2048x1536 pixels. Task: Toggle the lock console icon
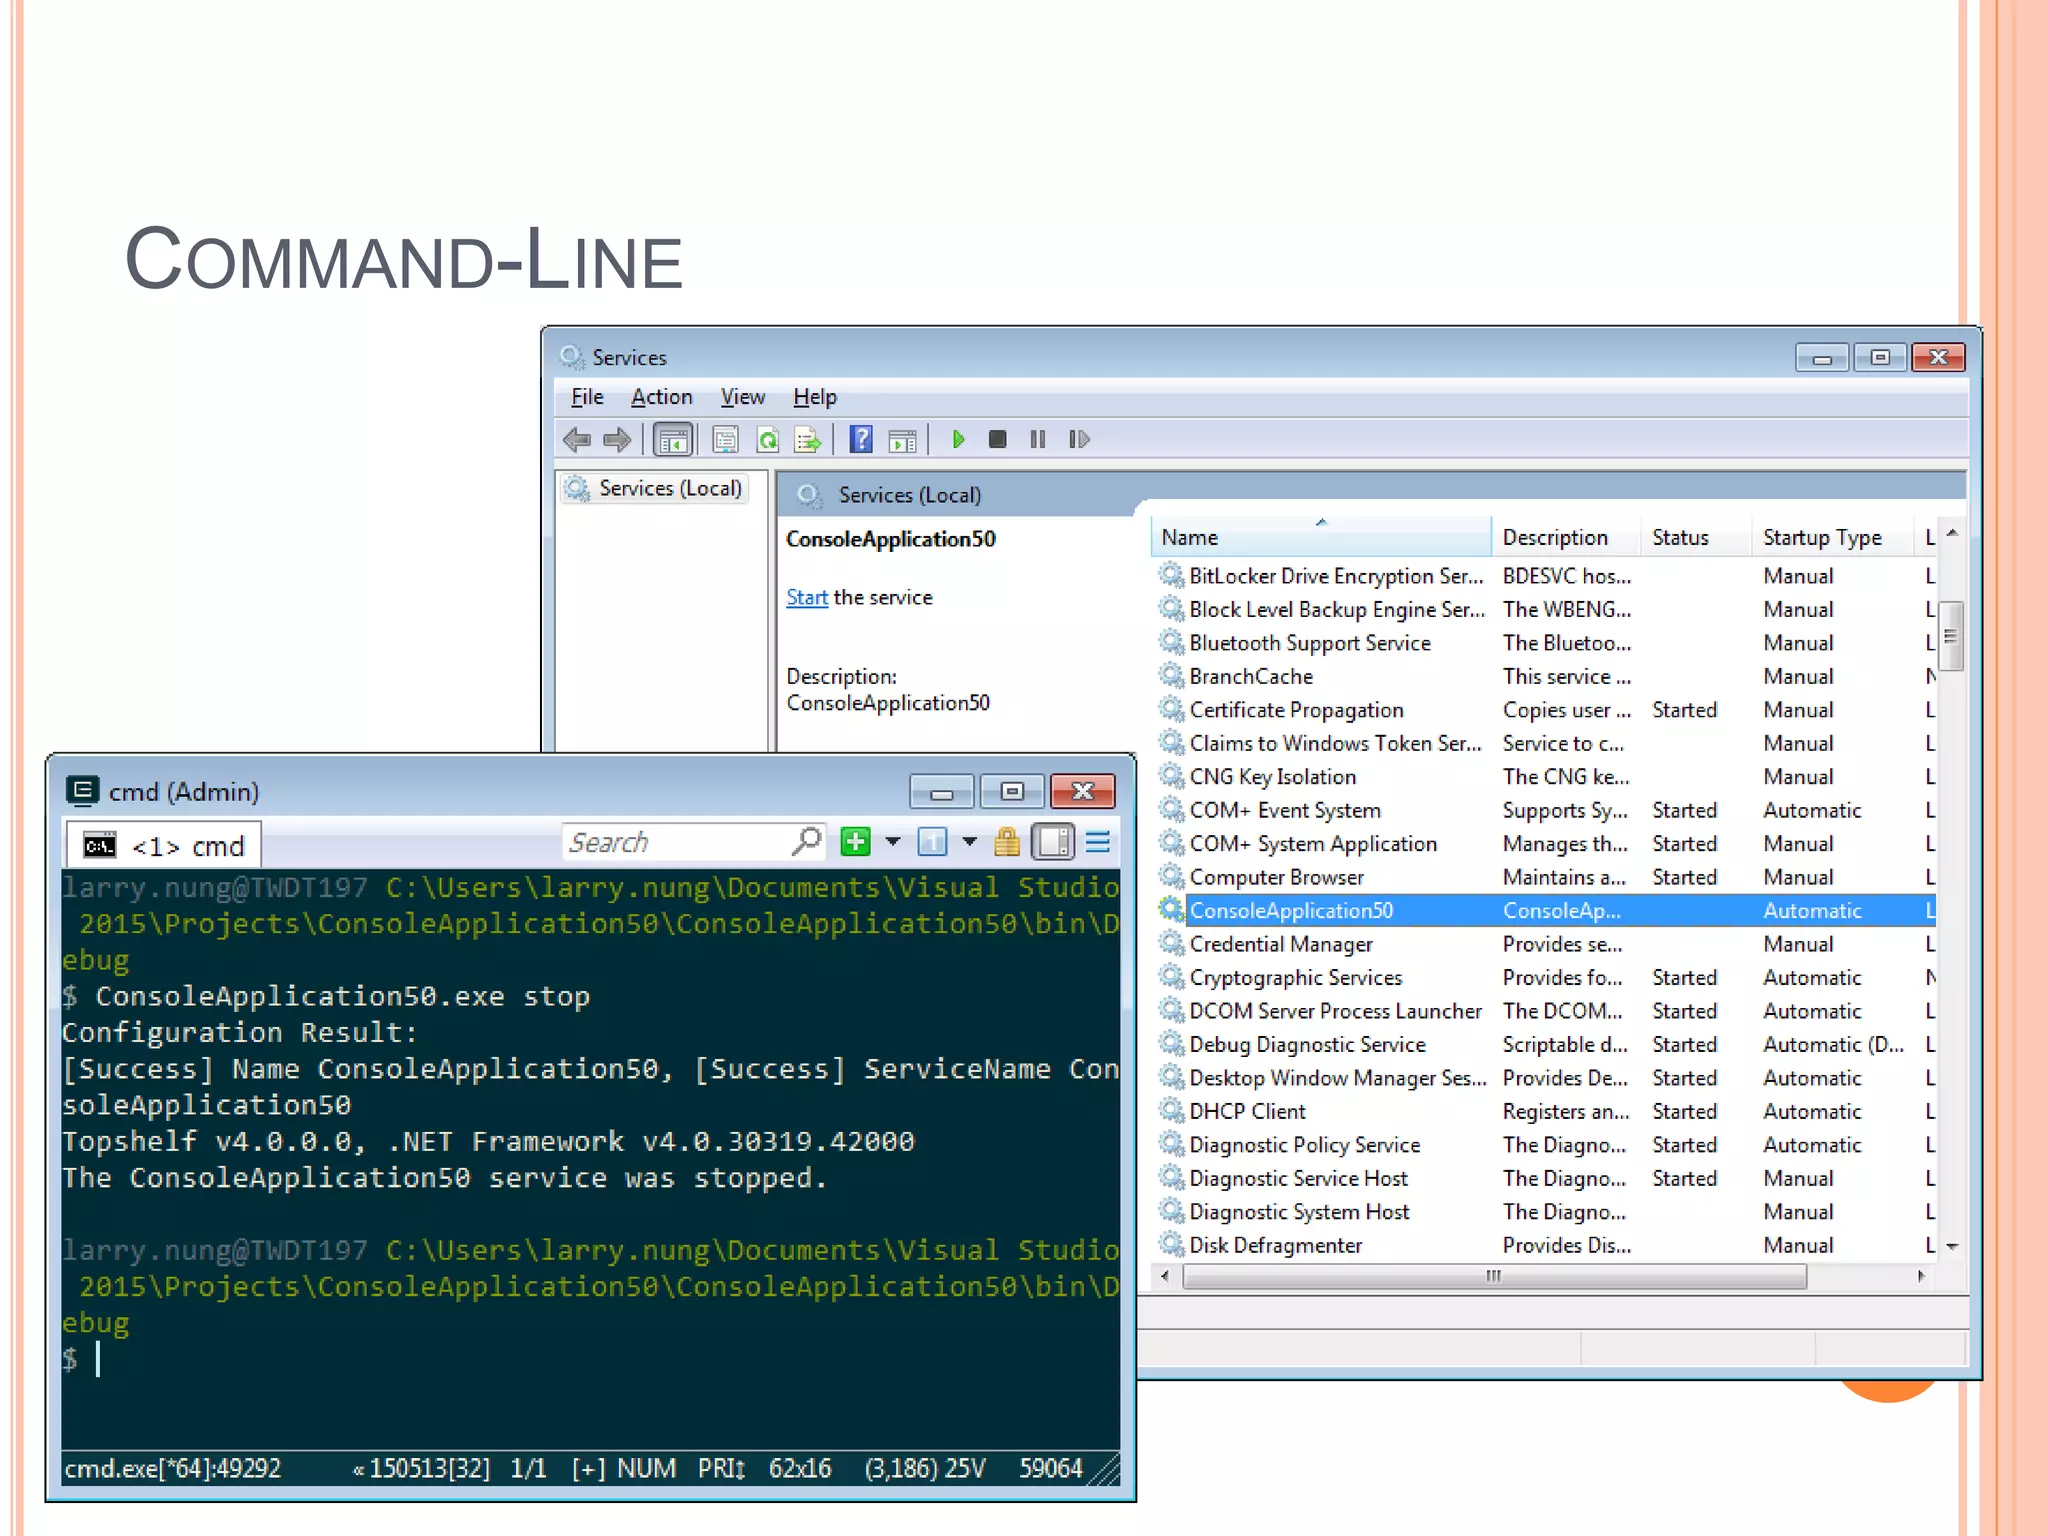click(1007, 842)
